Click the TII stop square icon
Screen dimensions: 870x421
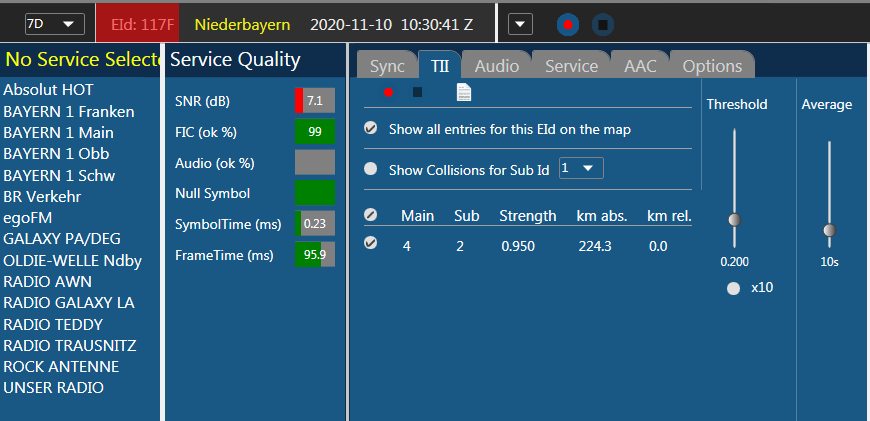coord(418,92)
